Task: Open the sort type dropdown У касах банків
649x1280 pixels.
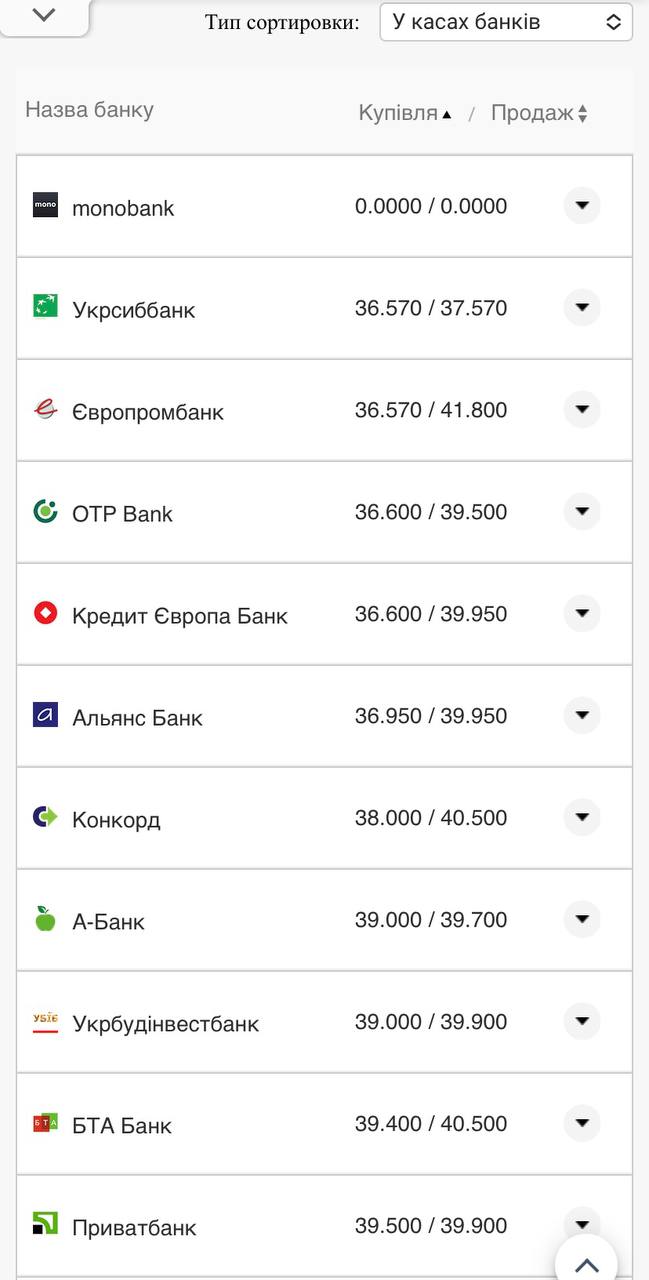Action: [505, 21]
